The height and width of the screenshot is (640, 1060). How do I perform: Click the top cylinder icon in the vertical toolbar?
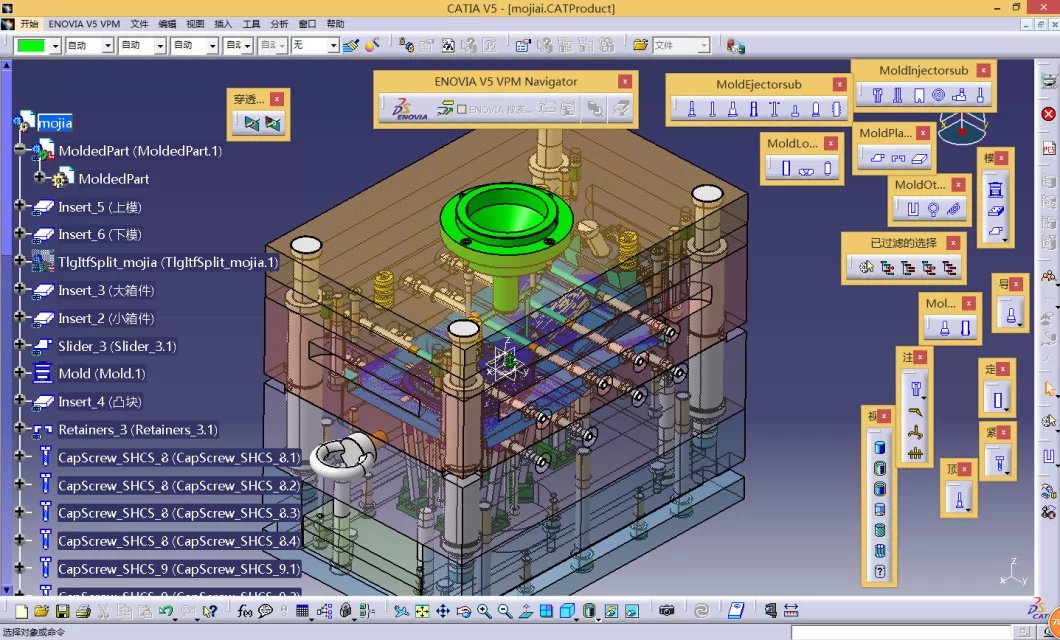click(x=880, y=447)
